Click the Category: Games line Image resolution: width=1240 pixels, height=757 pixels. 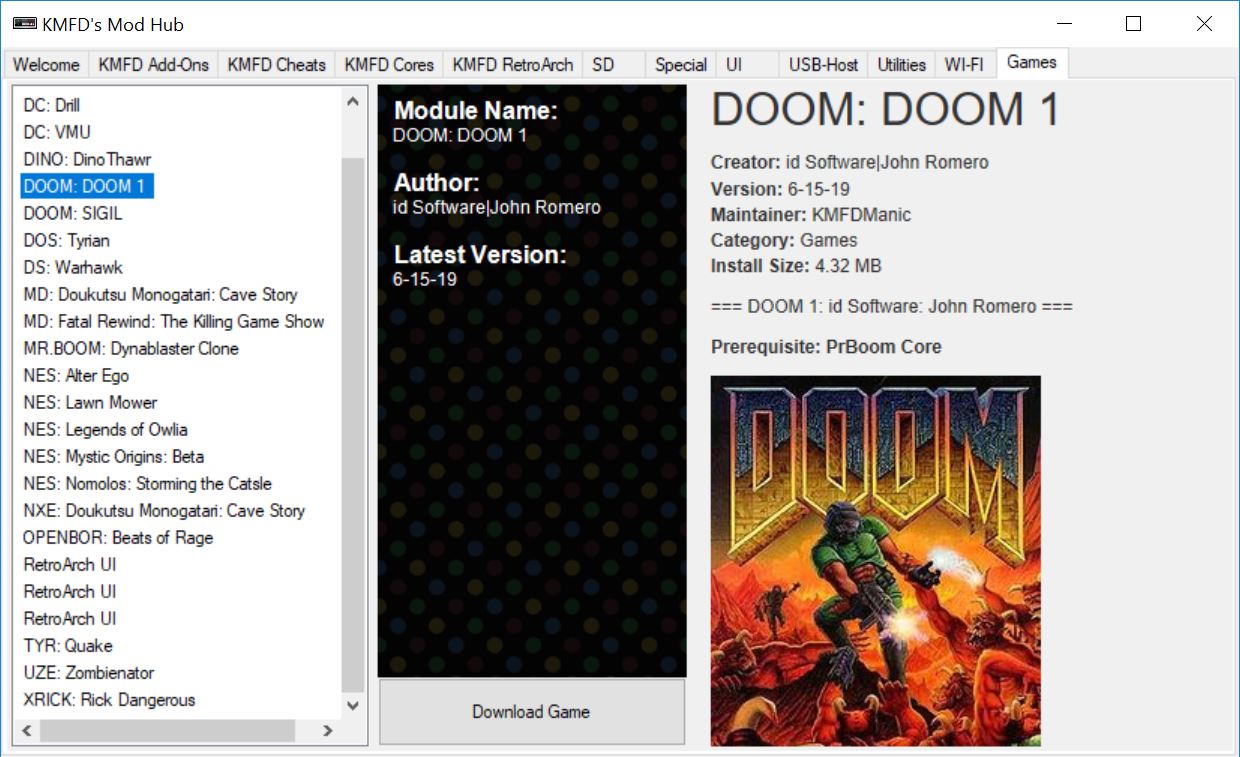[x=784, y=240]
